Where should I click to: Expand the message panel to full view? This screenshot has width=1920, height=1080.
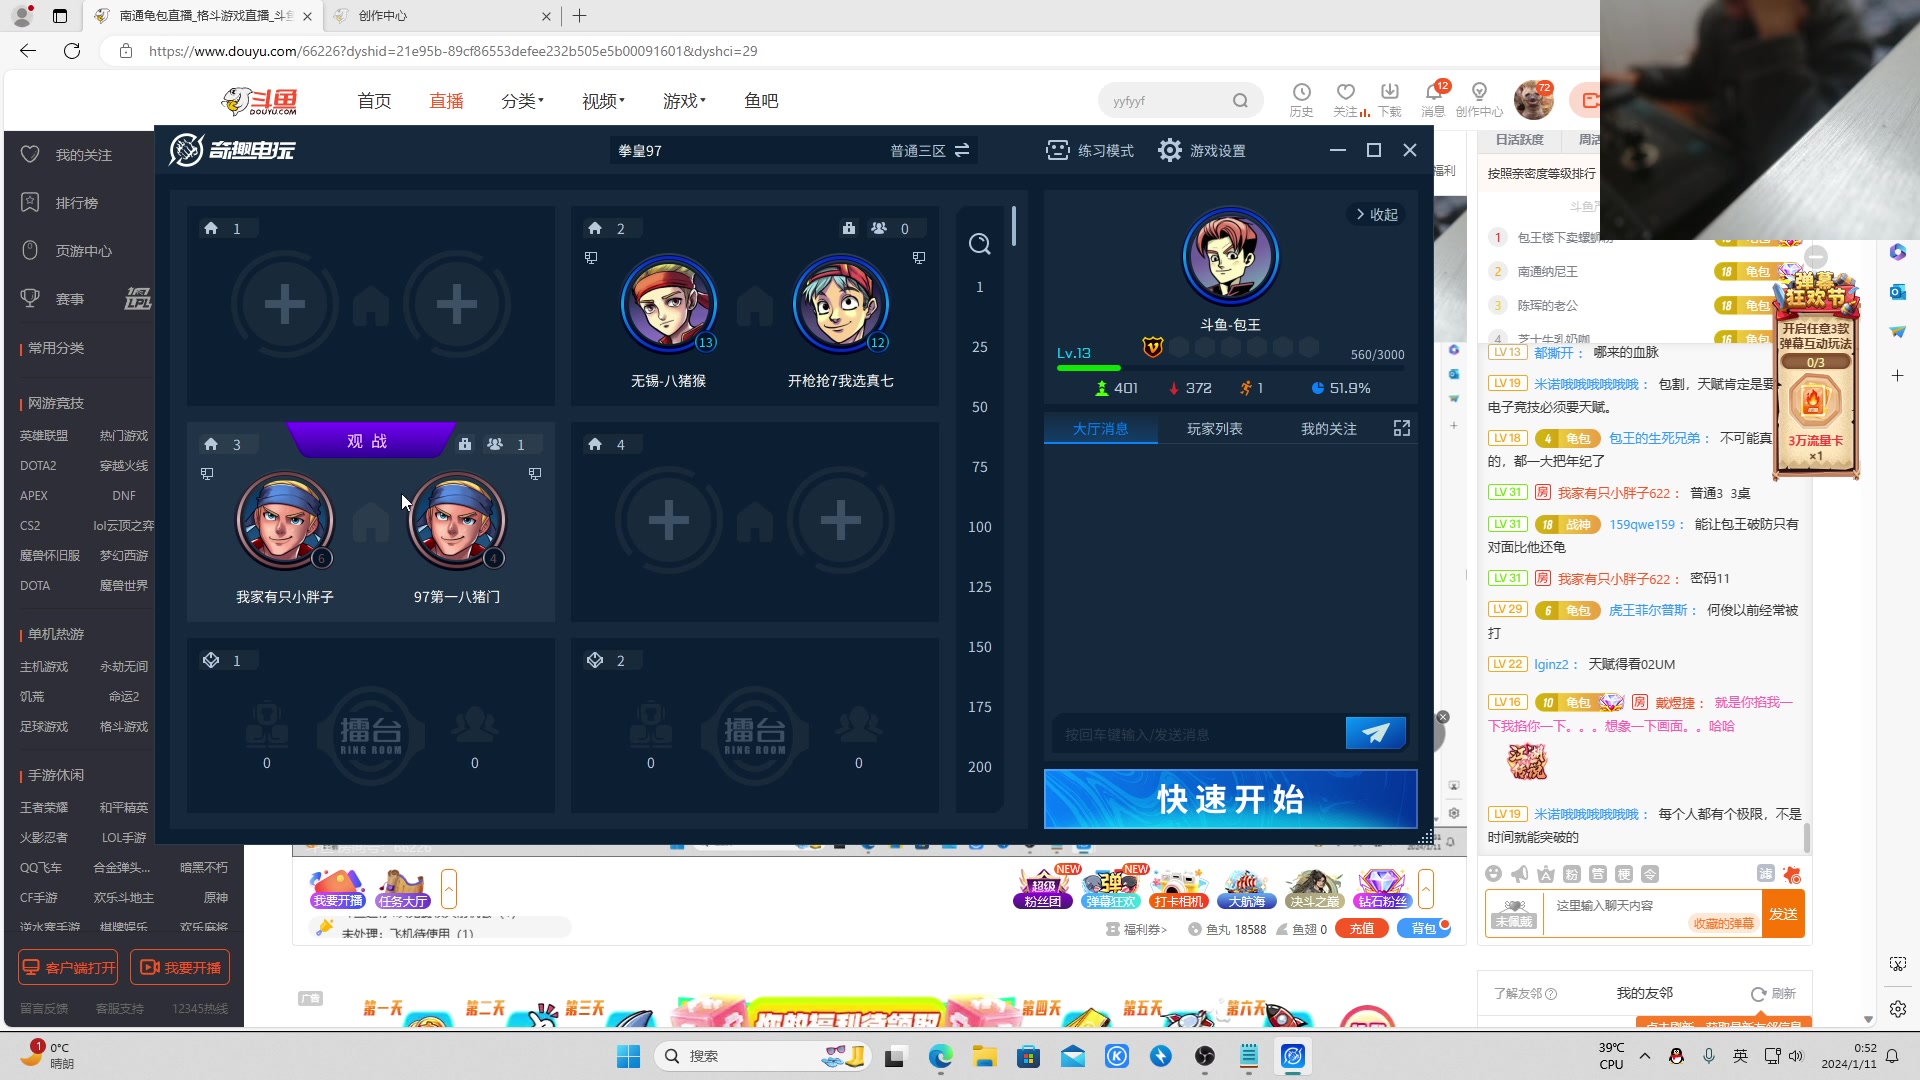(1402, 428)
